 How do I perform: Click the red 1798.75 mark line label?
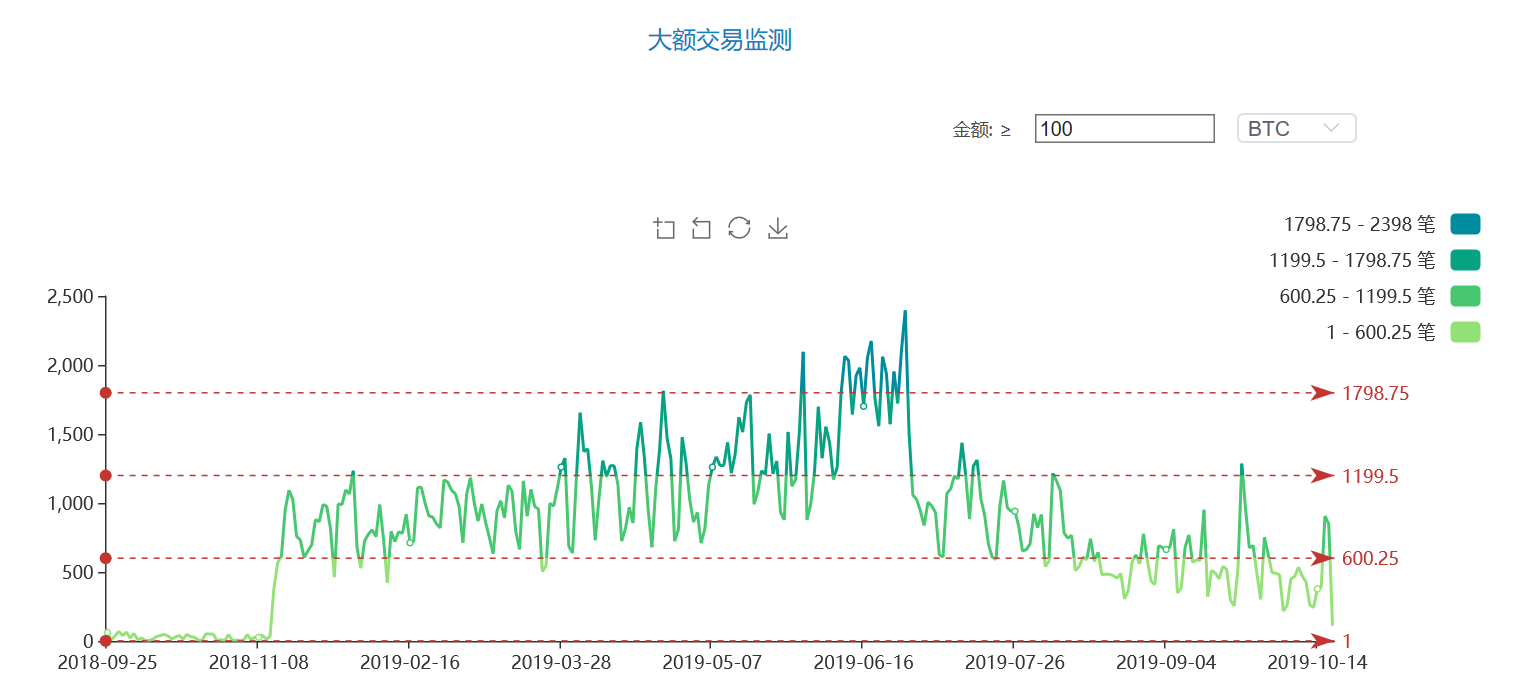[1375, 393]
